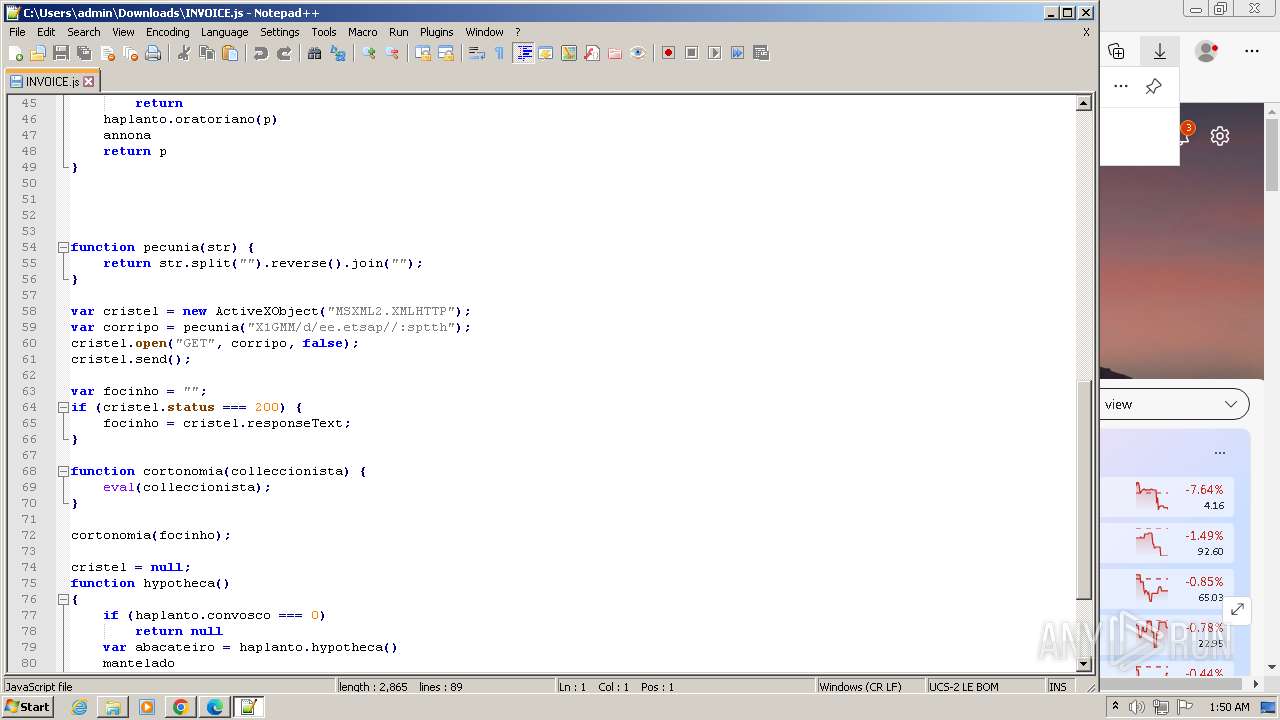Open the Encoding menu
The width and height of the screenshot is (1280, 720).
coord(167,32)
